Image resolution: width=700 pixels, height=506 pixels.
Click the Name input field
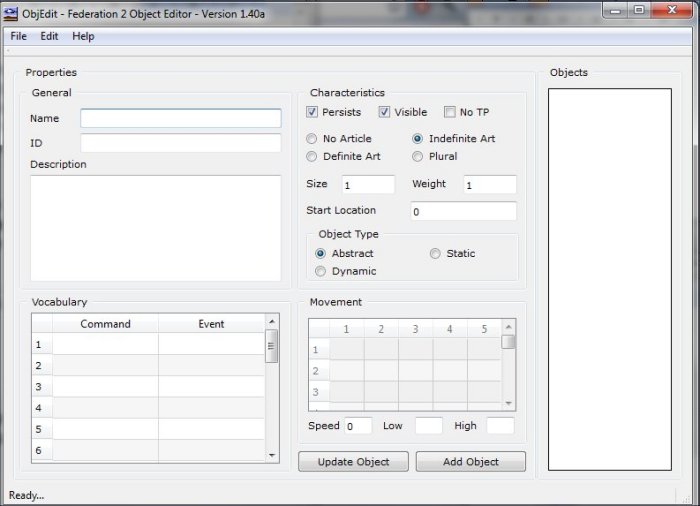coord(181,118)
